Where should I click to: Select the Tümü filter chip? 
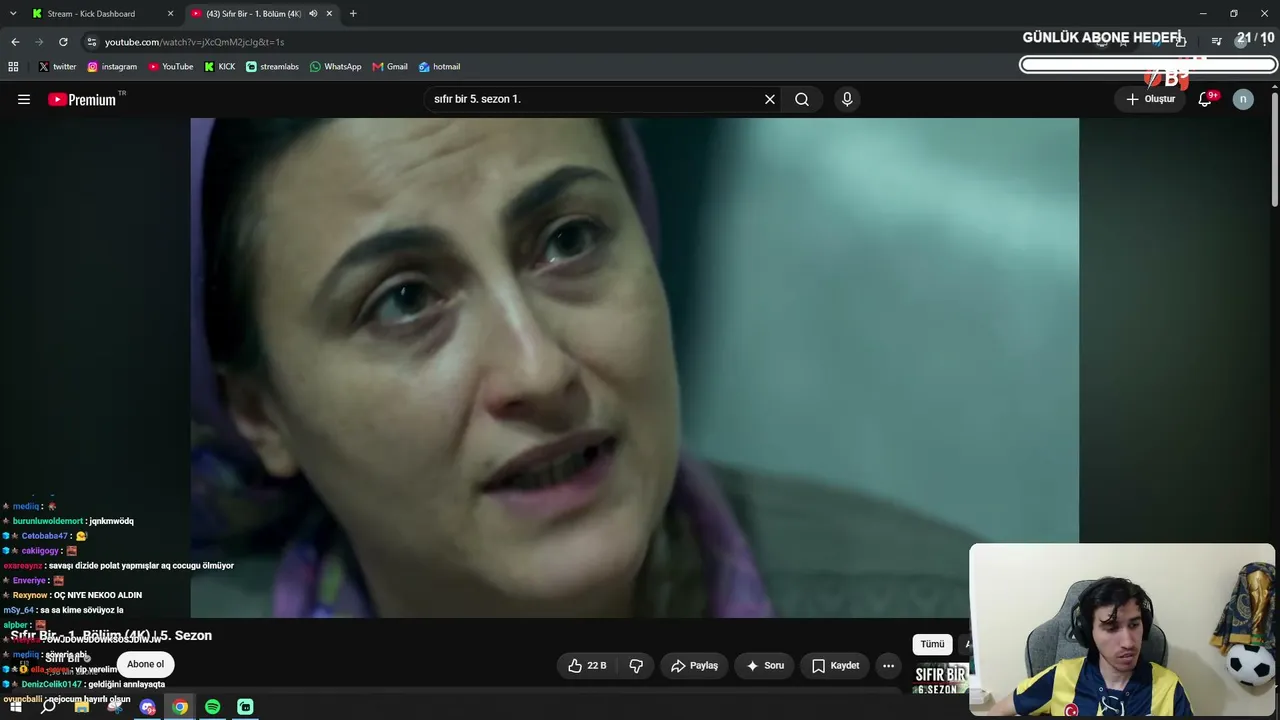pyautogui.click(x=932, y=644)
